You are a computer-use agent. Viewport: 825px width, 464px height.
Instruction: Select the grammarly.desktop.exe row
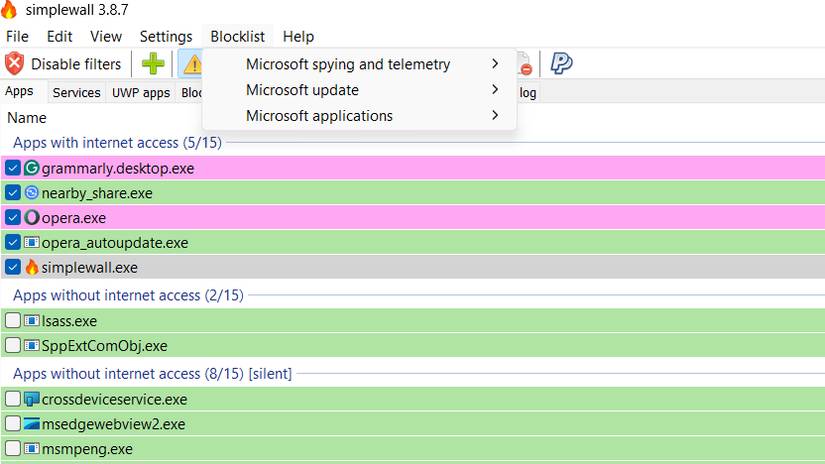[x=412, y=168]
